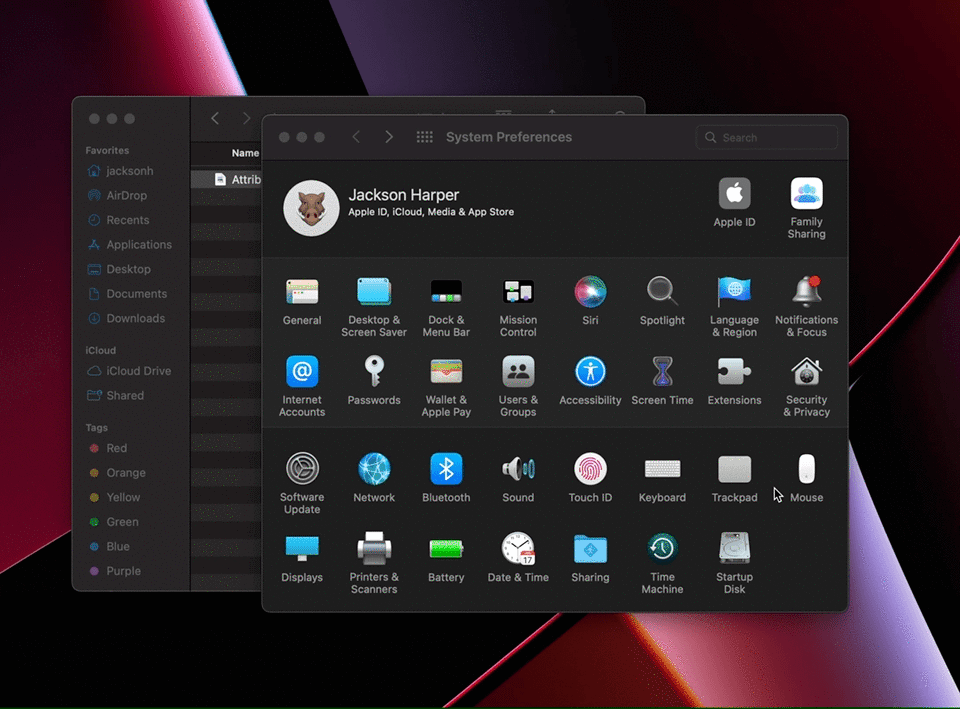
Task: Open Bluetooth preferences
Action: pos(446,478)
